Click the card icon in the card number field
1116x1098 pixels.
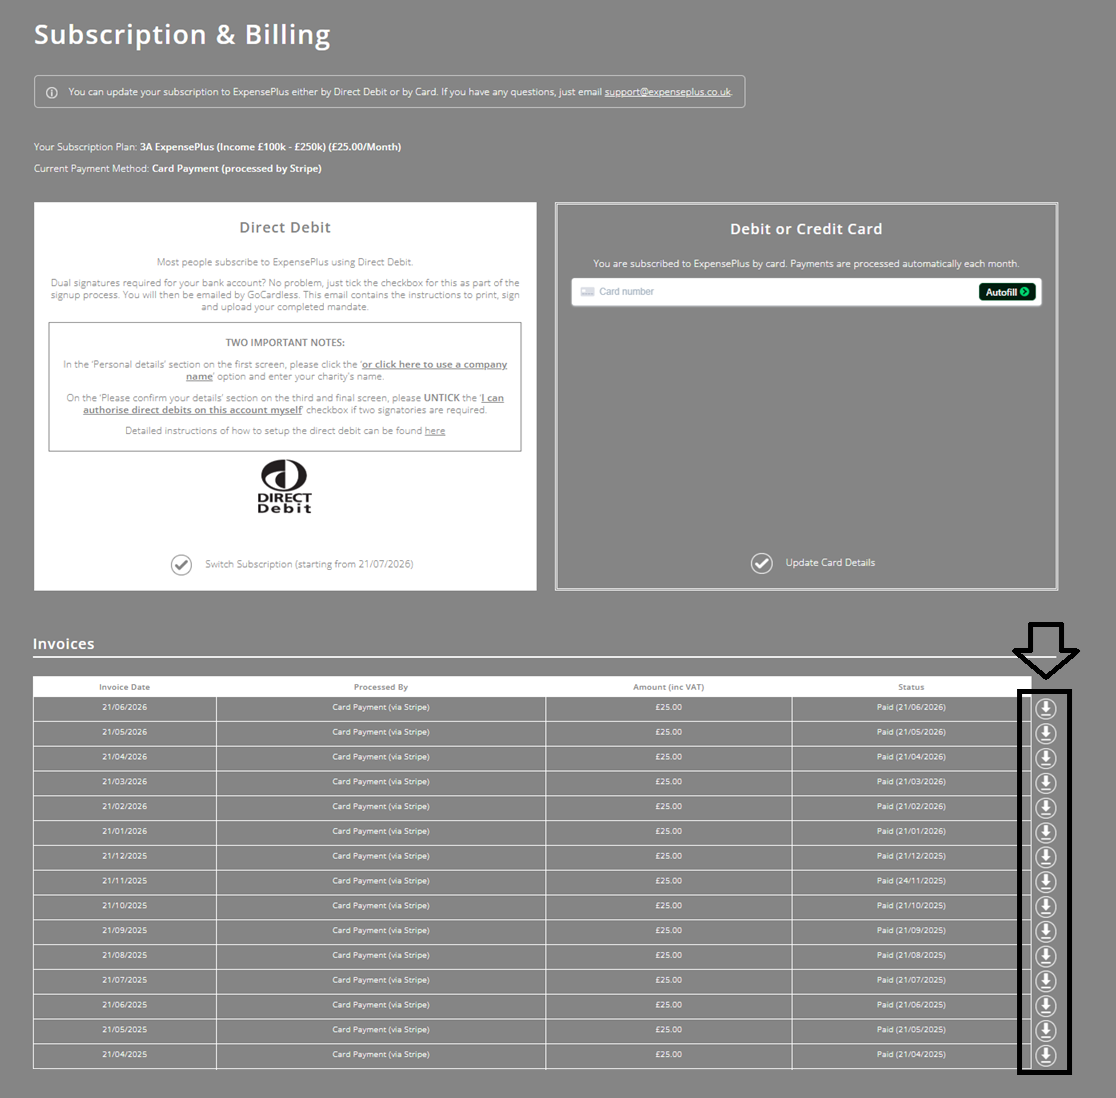tap(587, 292)
